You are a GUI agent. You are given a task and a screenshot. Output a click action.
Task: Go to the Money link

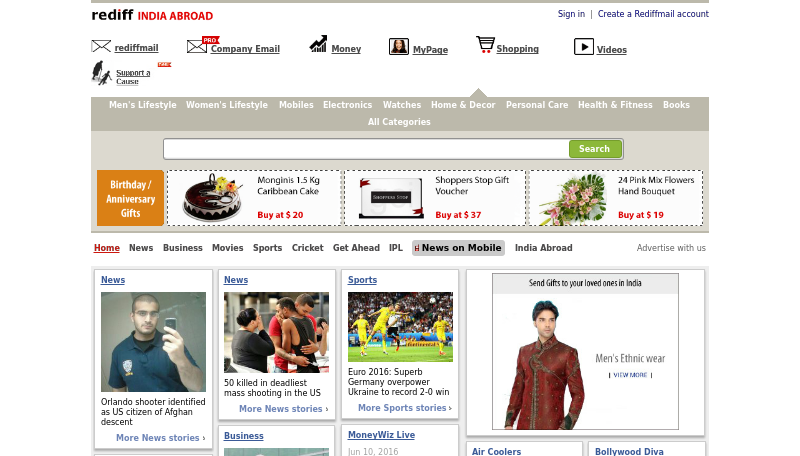(346, 48)
